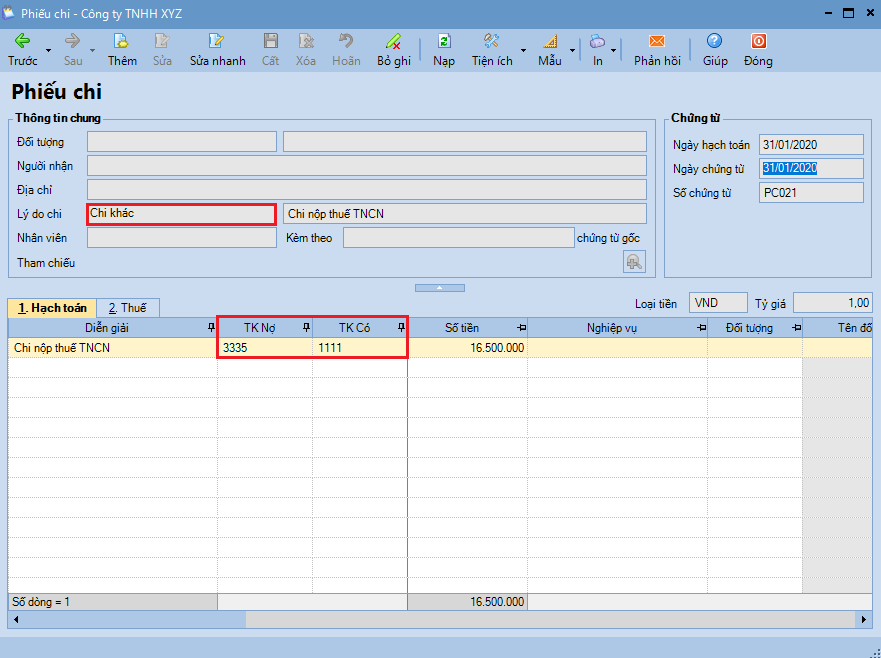The width and height of the screenshot is (881, 658).
Task: Click the Thêm add-new icon
Action: (122, 42)
